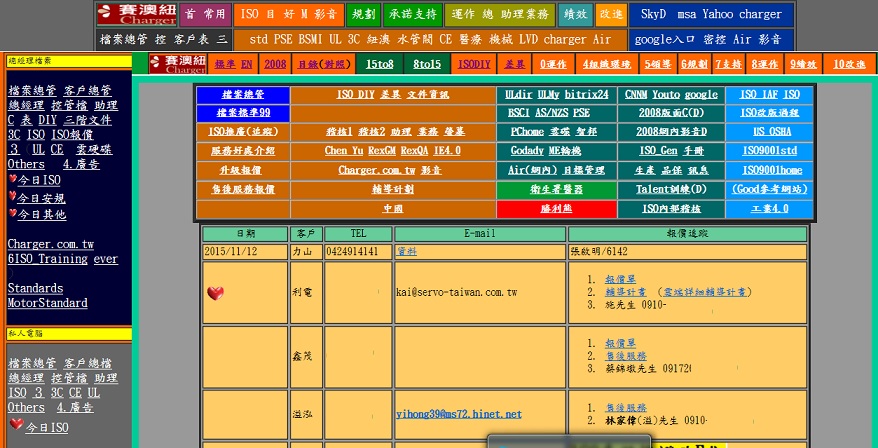Open the ISODIY tab in the tab strip
This screenshot has width=878, height=448.
[474, 64]
